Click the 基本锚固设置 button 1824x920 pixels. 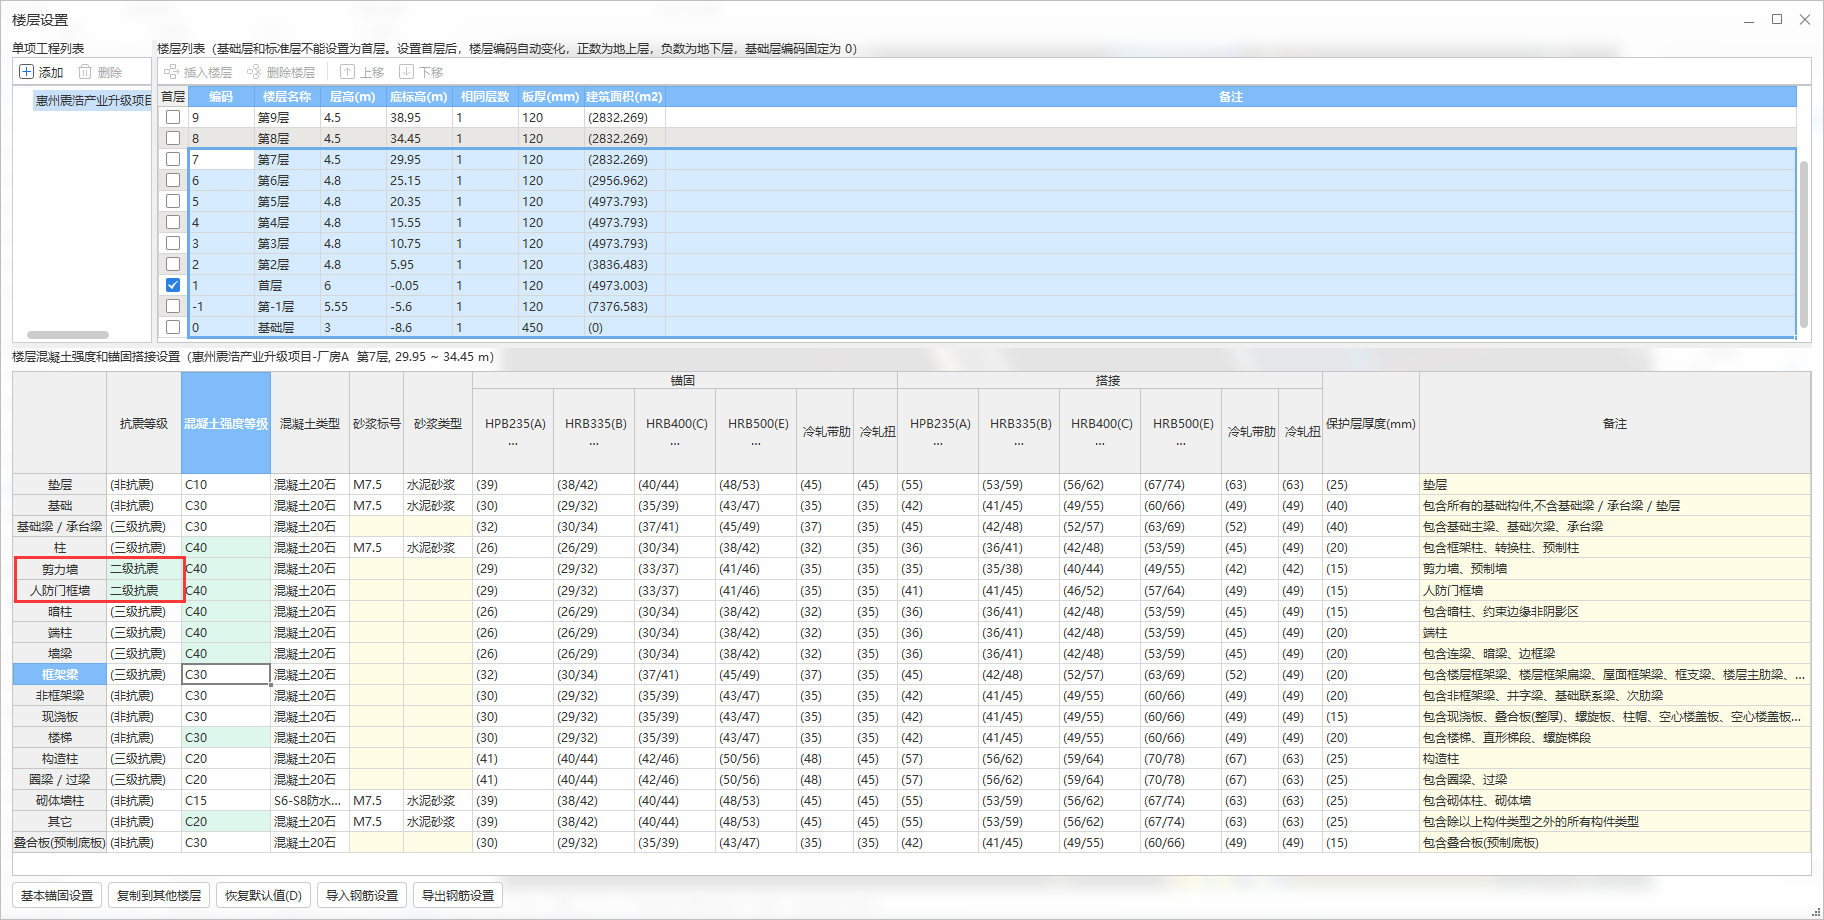click(57, 895)
